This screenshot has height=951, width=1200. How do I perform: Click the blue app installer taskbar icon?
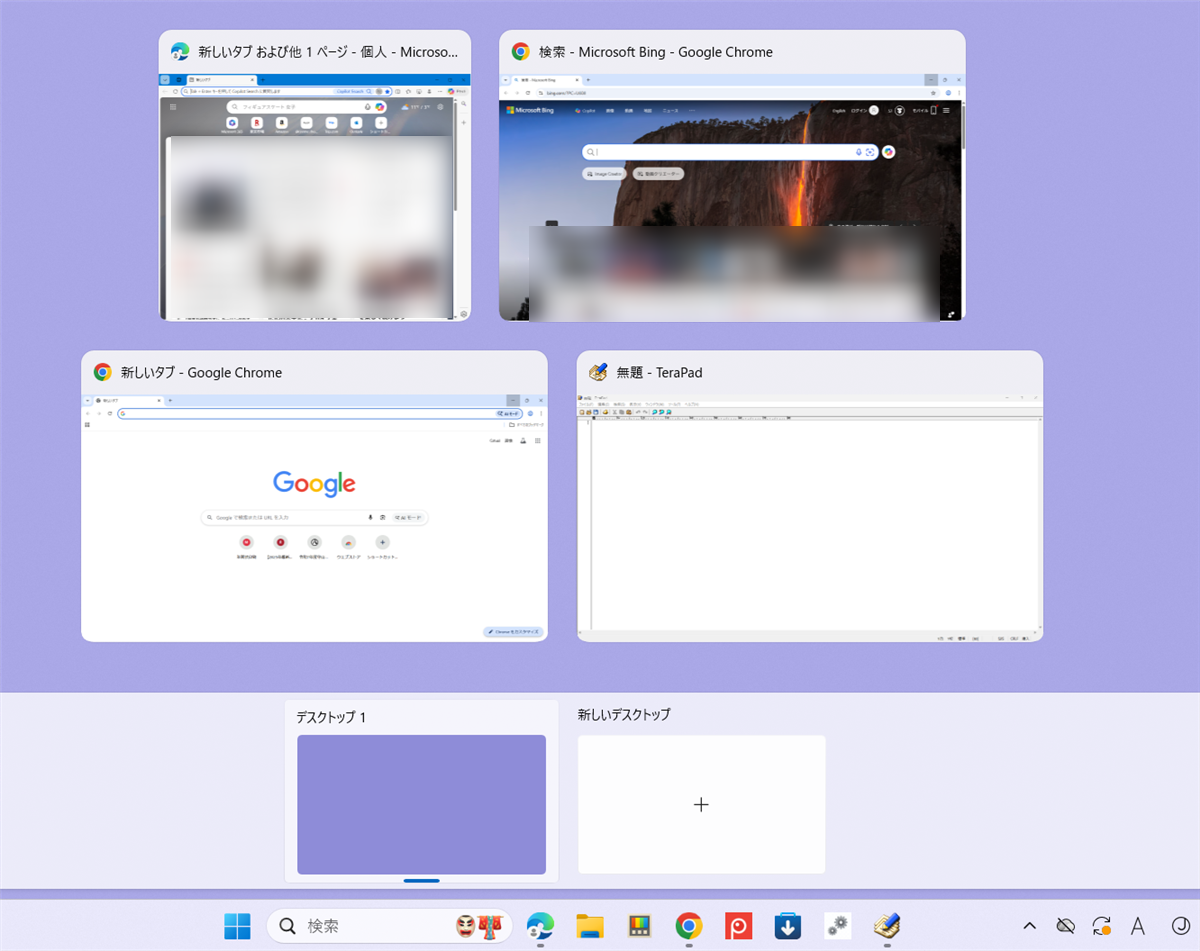(788, 925)
